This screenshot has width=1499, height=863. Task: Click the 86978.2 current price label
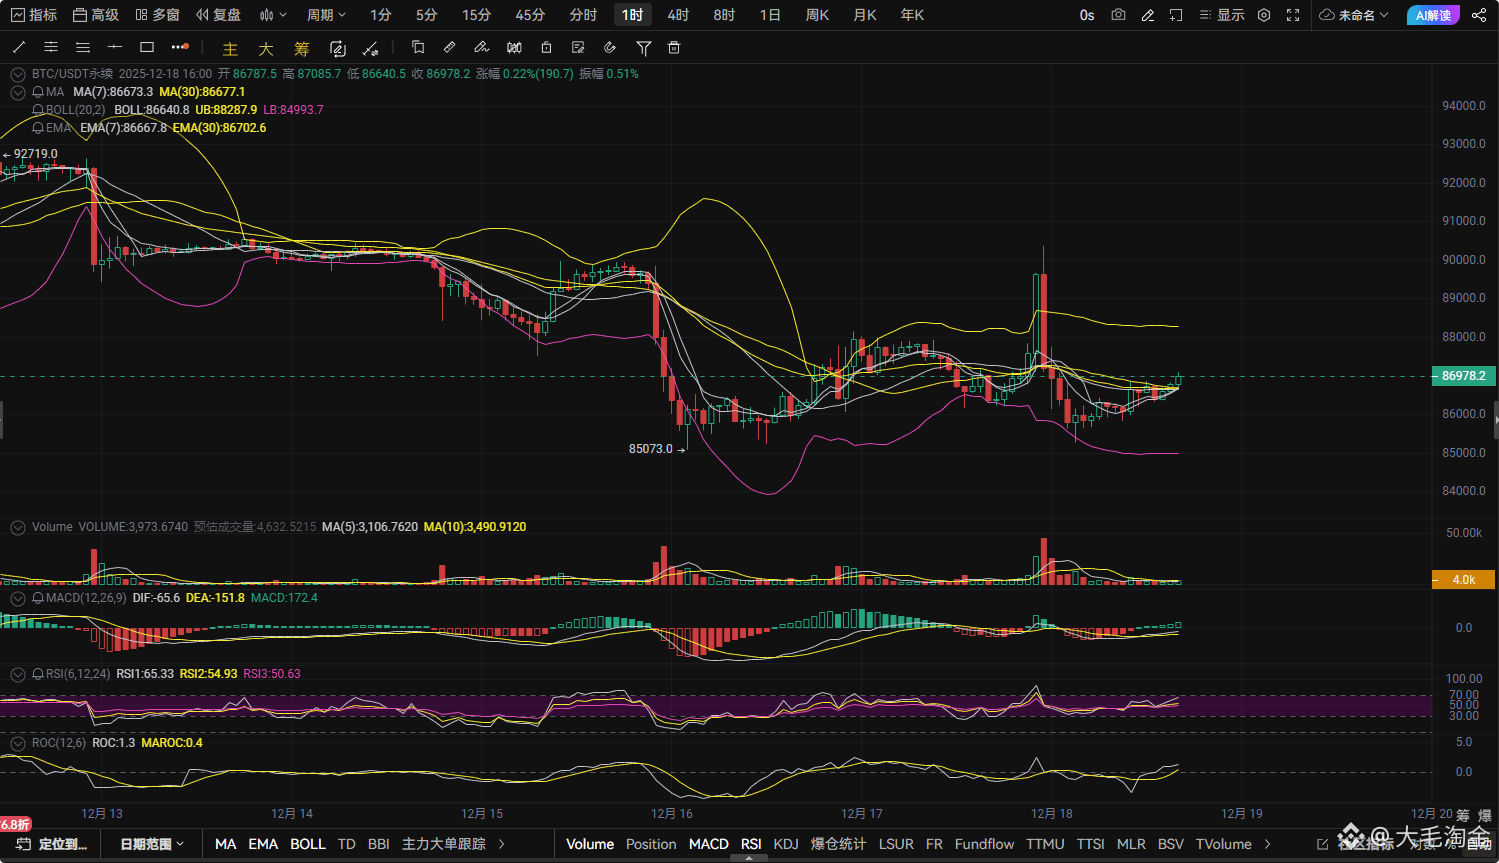(x=1463, y=376)
